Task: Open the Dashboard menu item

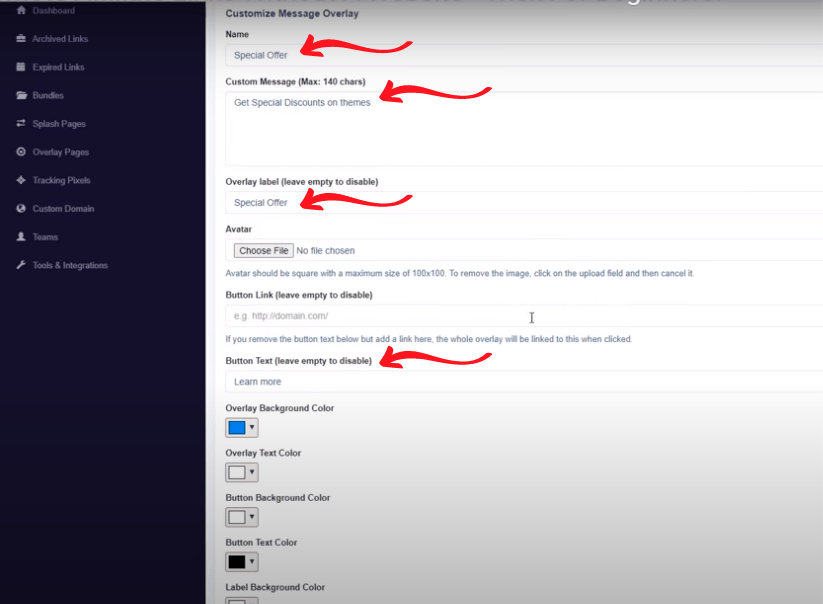Action: [54, 10]
